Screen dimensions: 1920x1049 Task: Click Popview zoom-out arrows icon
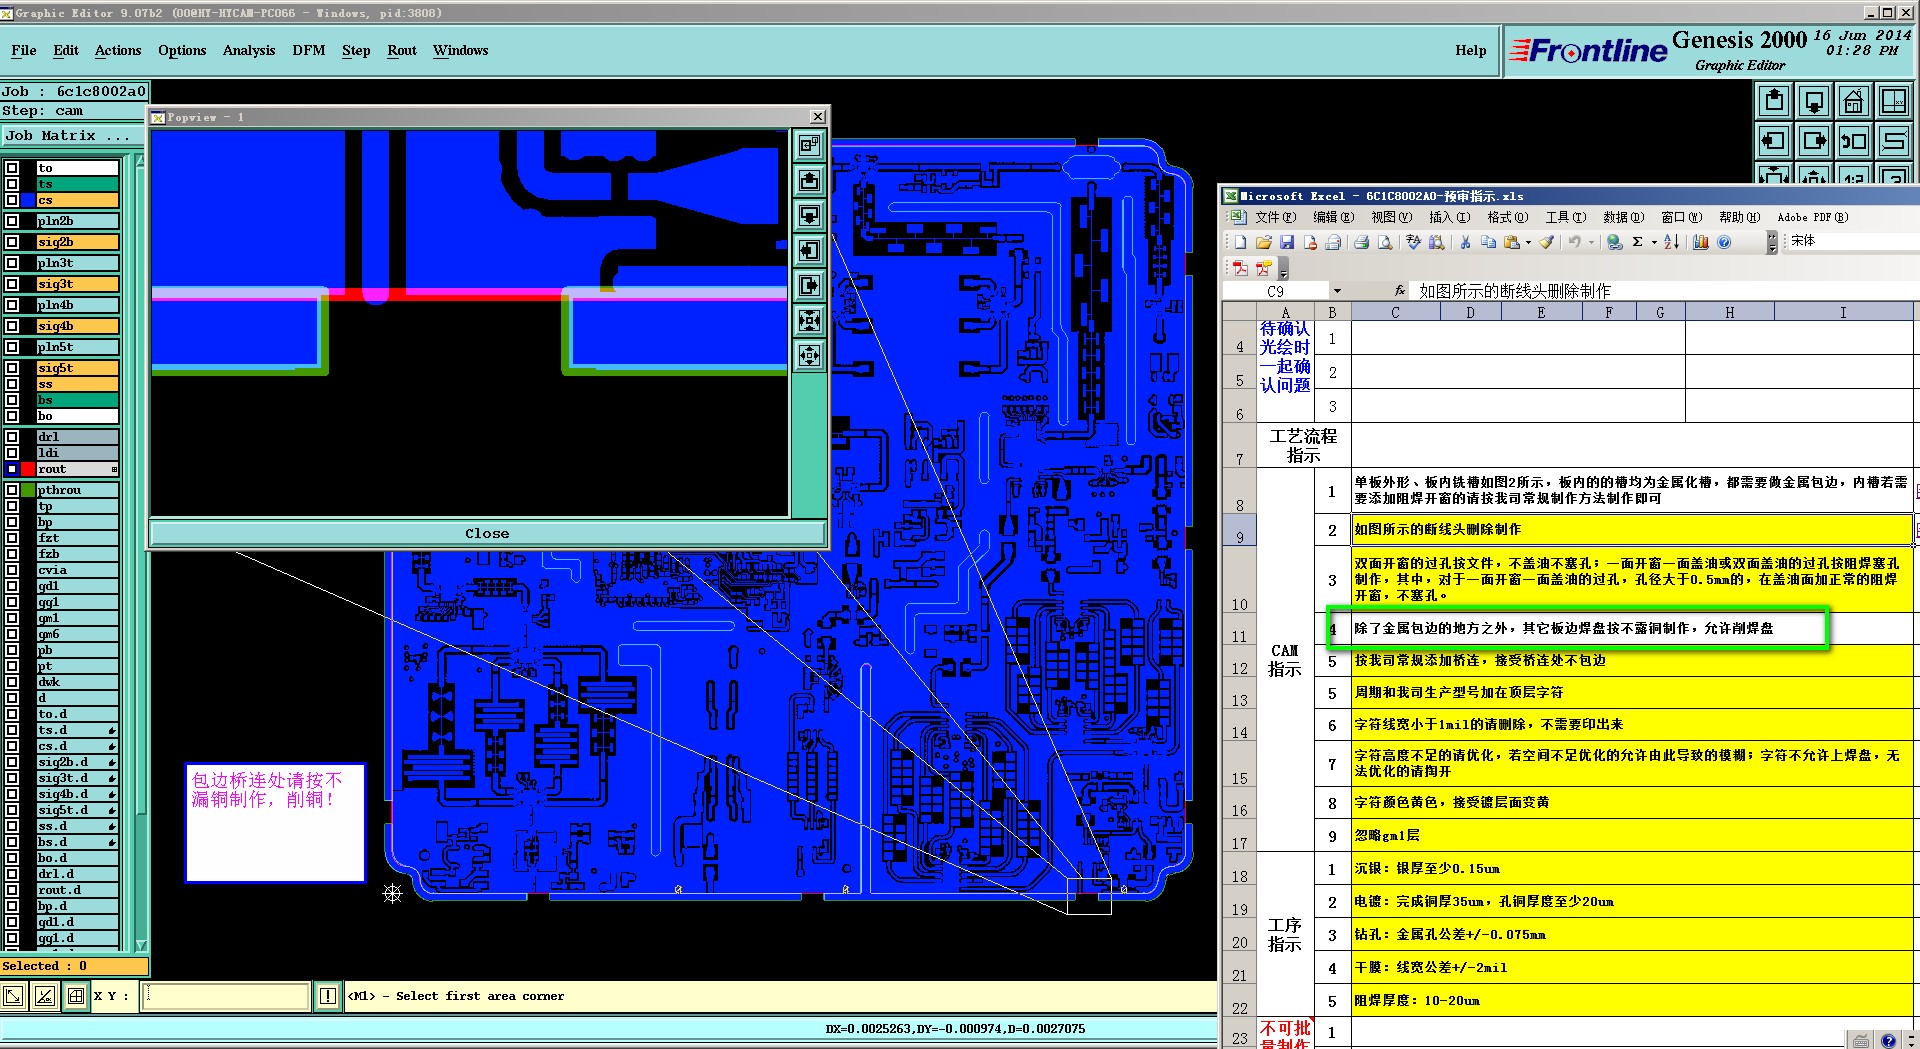[810, 356]
